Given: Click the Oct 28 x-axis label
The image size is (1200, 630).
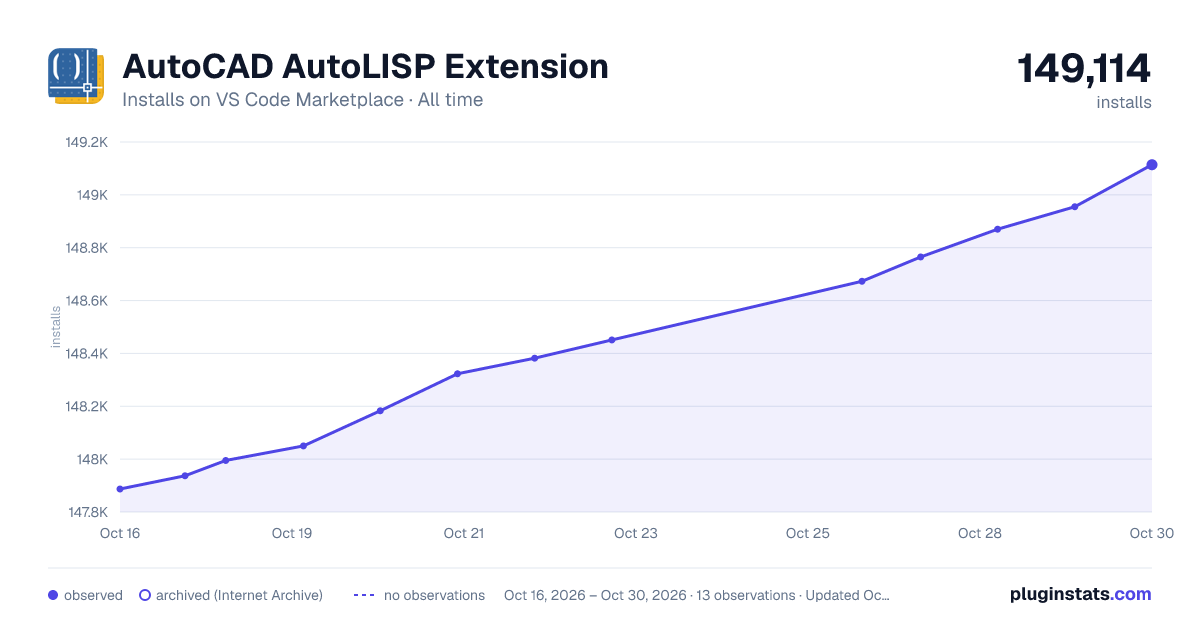Looking at the screenshot, I should (x=980, y=533).
